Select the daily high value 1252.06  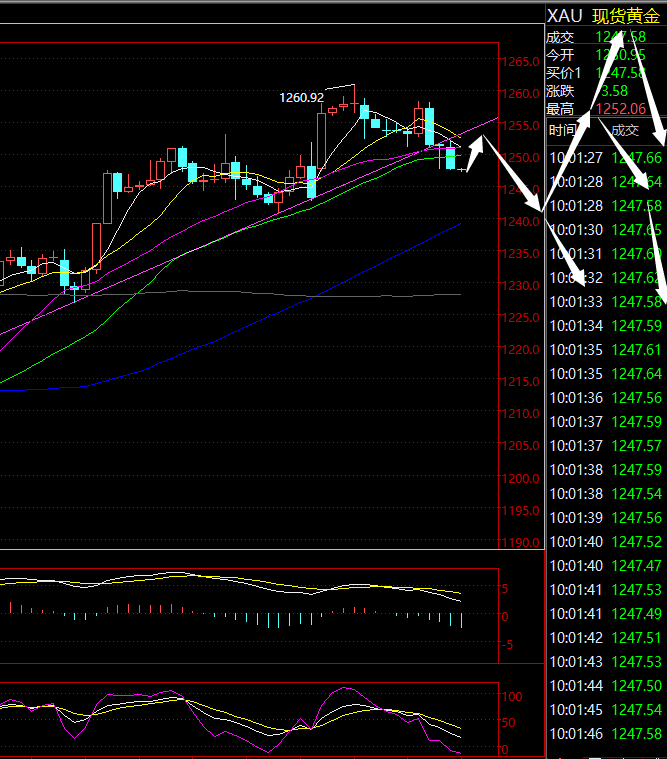tap(621, 109)
